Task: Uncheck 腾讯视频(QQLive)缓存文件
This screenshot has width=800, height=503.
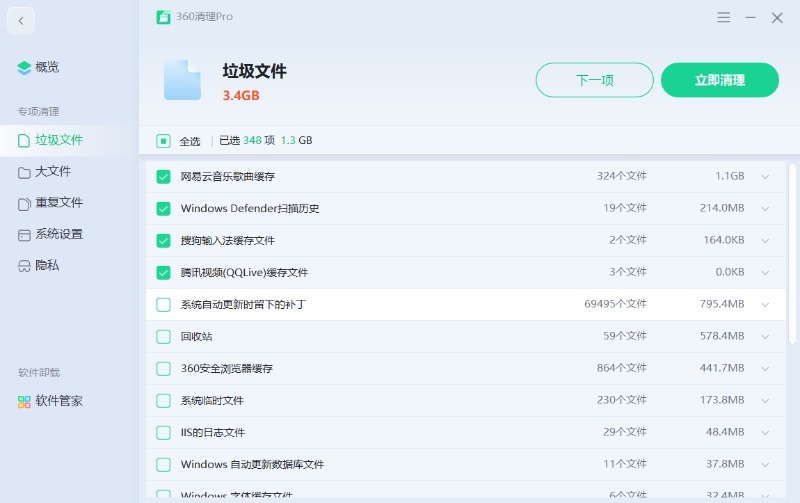Action: pyautogui.click(x=163, y=272)
